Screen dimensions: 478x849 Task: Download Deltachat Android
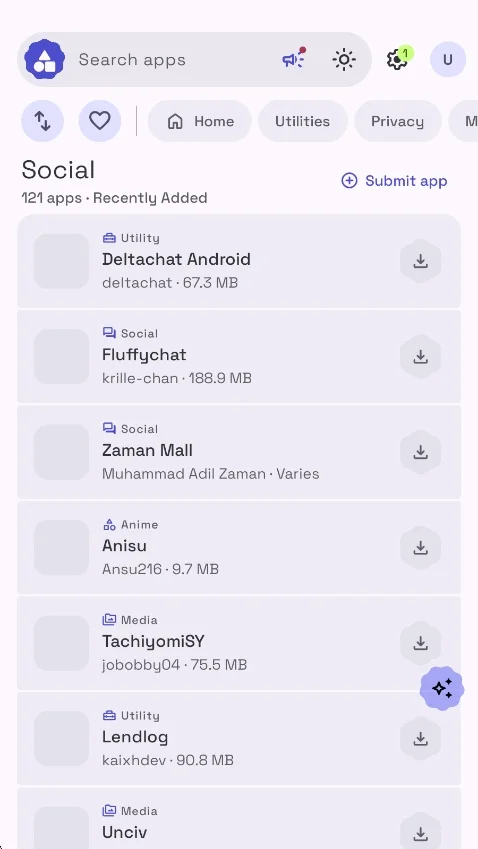click(x=421, y=262)
